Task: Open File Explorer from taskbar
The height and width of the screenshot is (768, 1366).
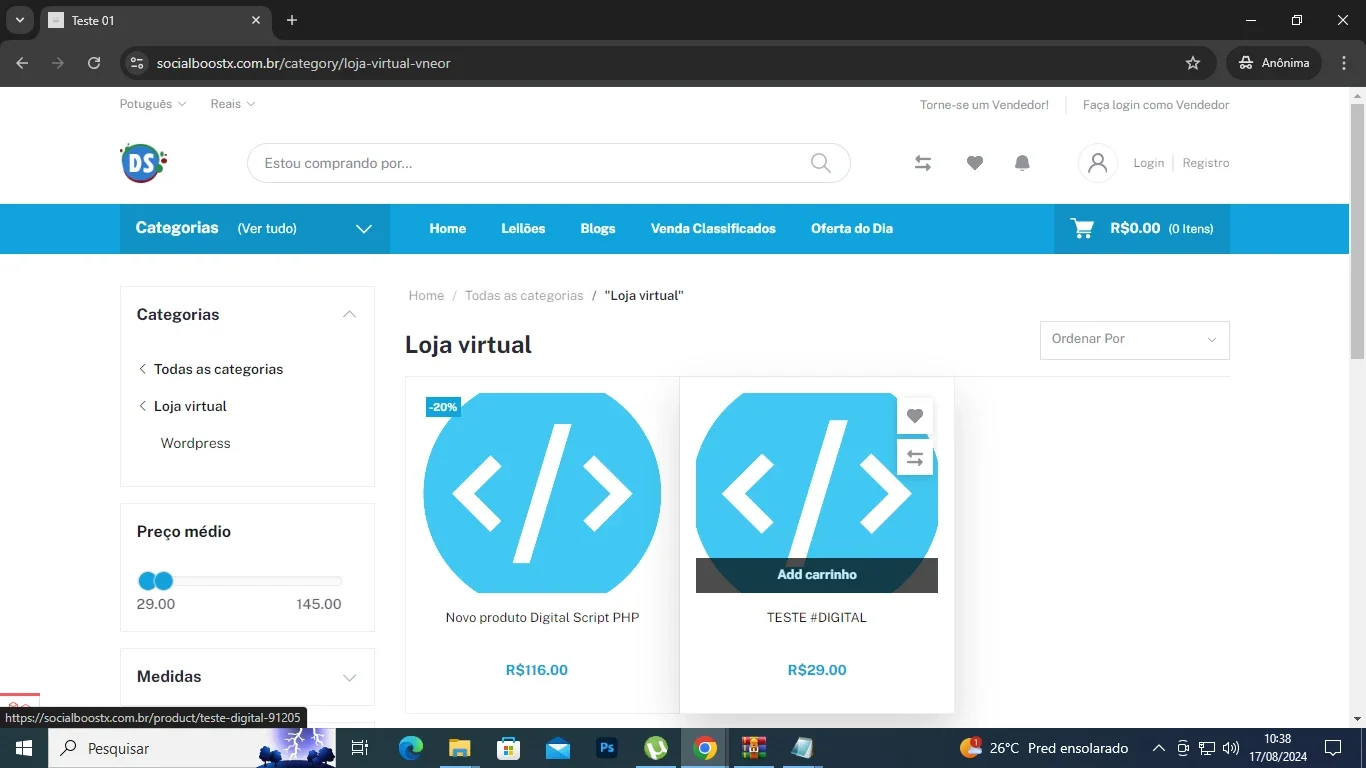Action: (x=459, y=748)
